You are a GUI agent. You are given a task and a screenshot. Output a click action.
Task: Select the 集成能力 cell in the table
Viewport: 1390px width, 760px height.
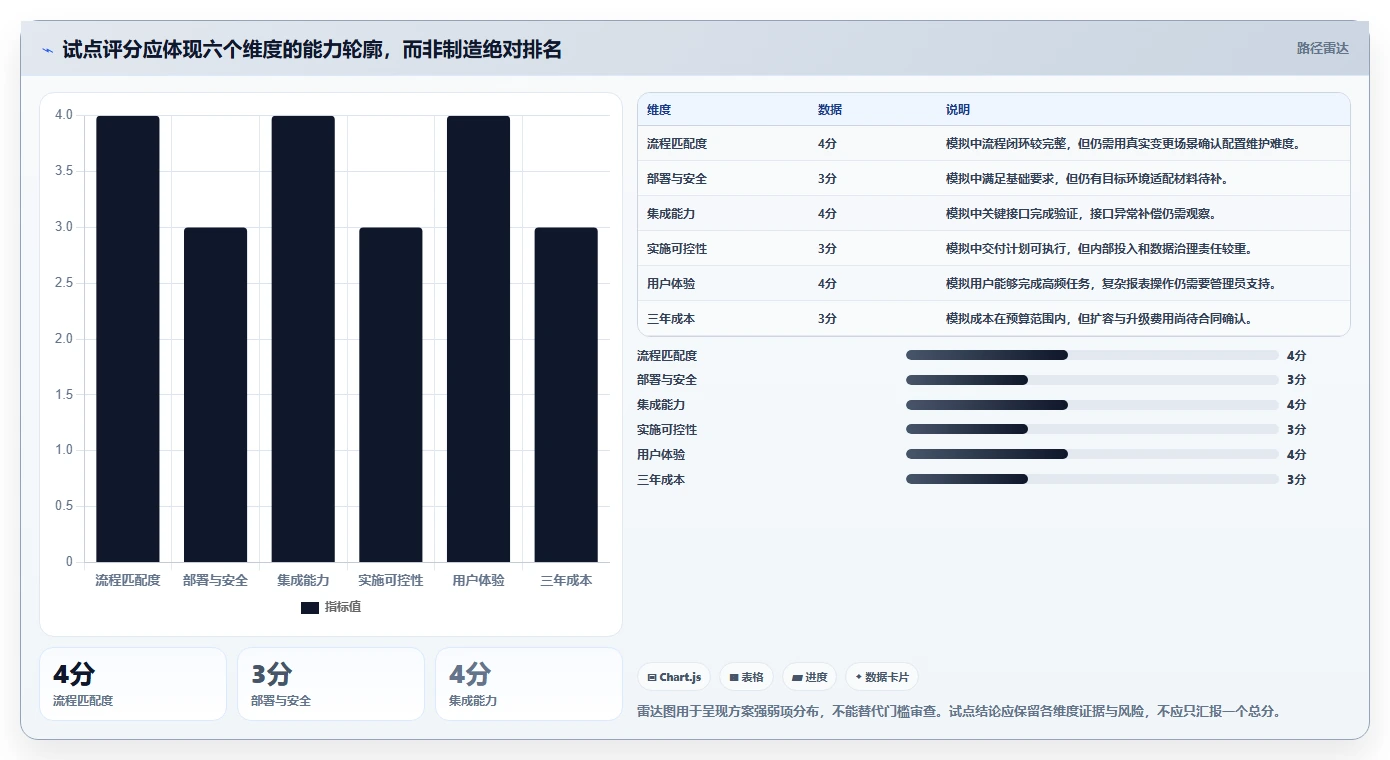pos(671,214)
